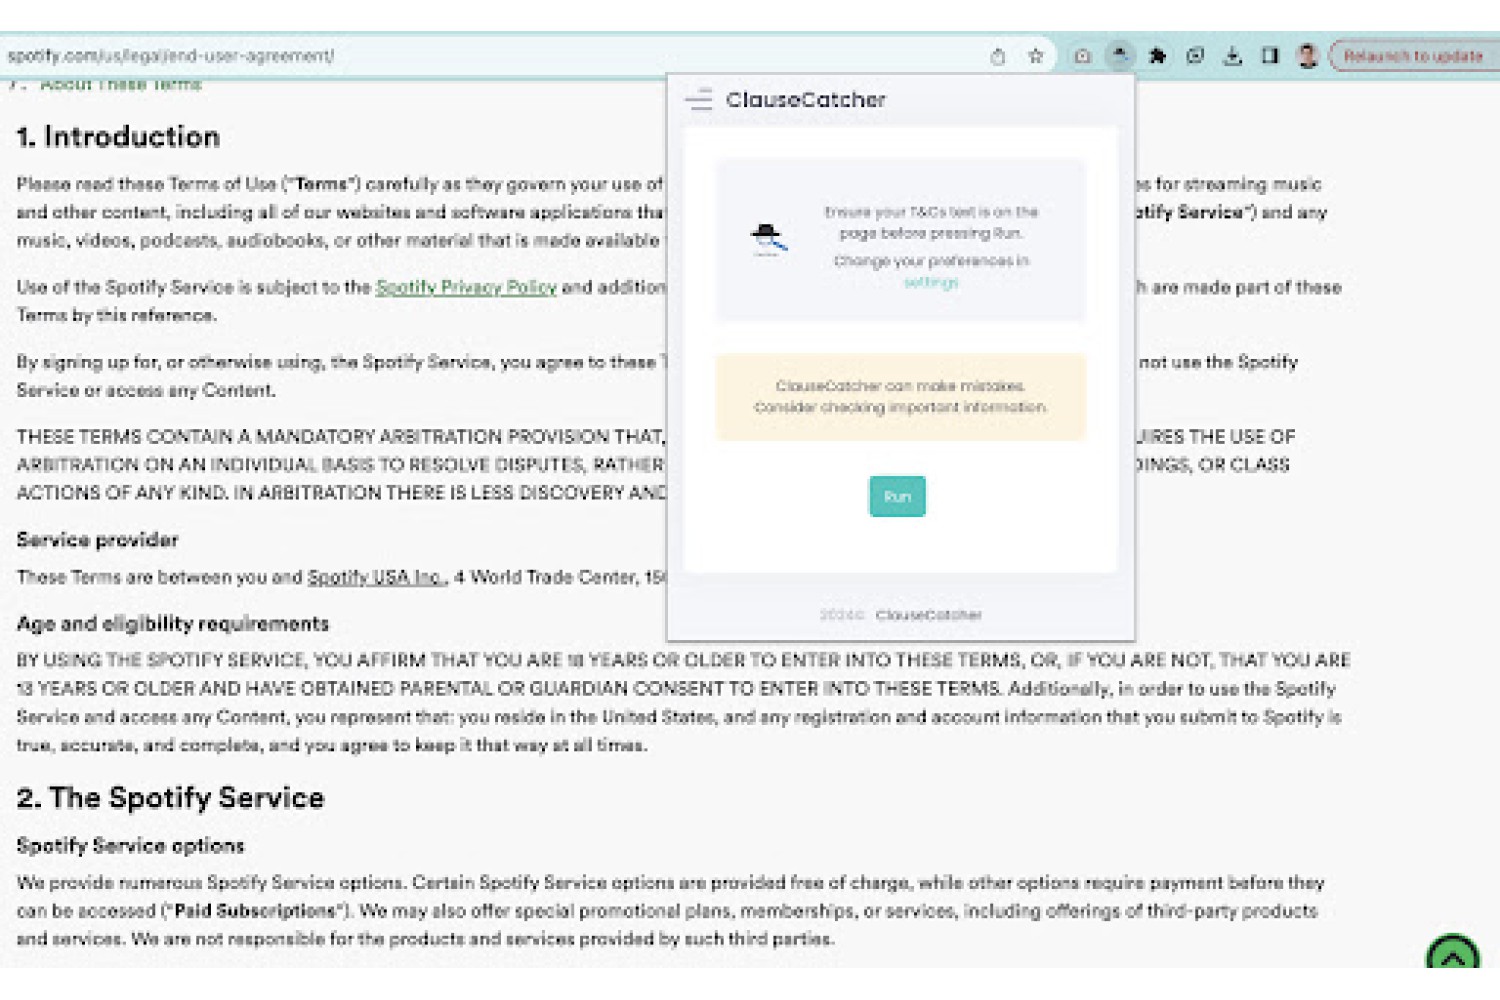
Task: Click the media control icon in the toolbar
Action: (x=1195, y=56)
